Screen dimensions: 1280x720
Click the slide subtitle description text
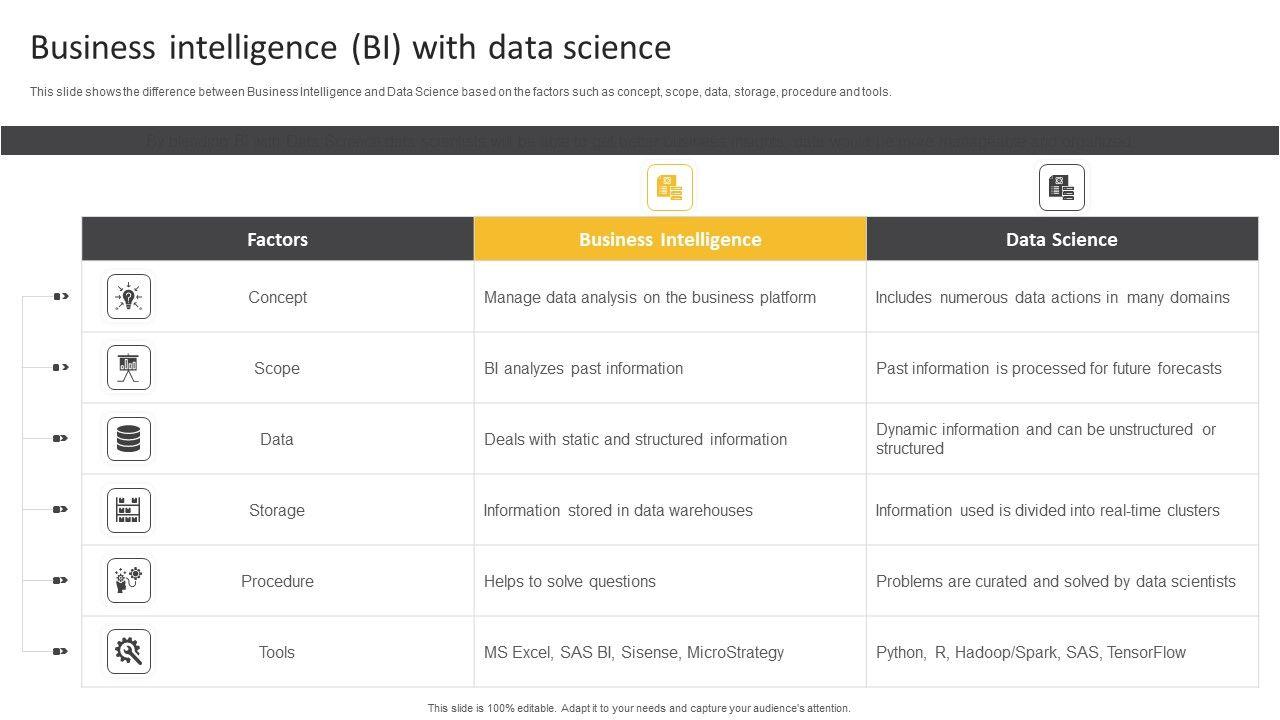tap(461, 92)
